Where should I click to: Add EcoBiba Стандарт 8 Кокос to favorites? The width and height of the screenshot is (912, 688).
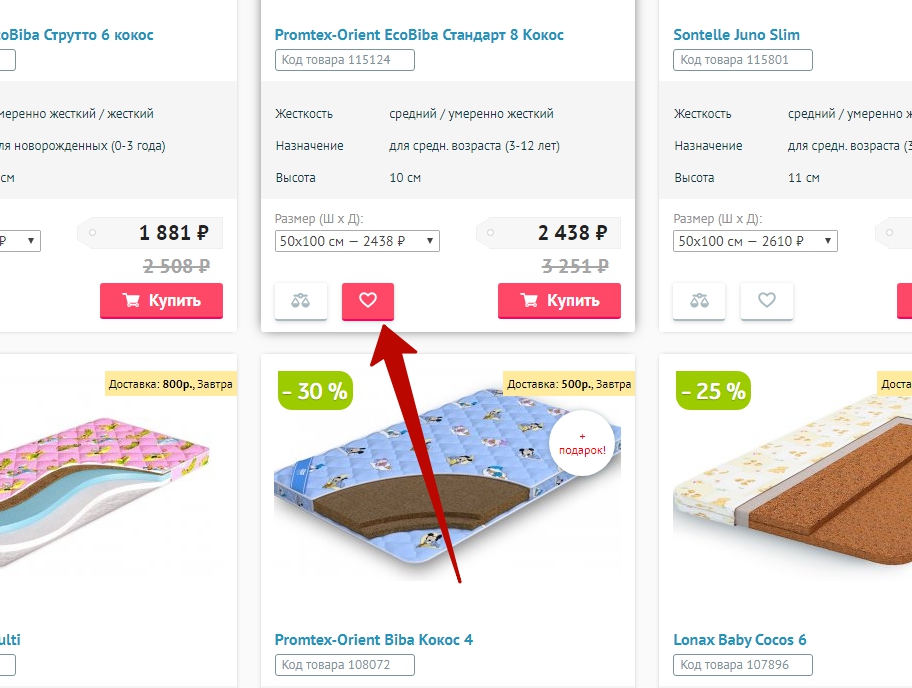368,301
